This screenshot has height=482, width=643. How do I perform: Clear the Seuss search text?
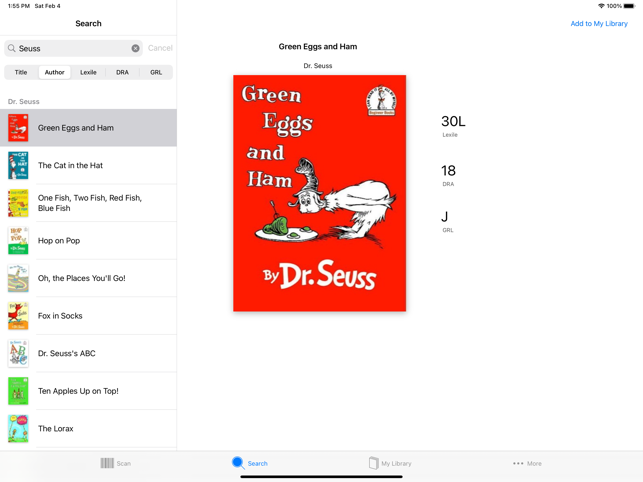tap(135, 48)
